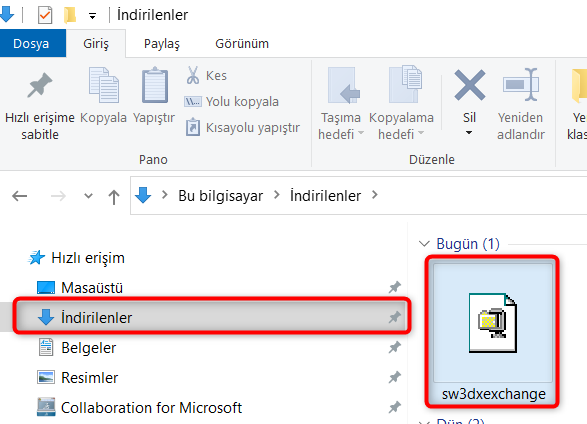The width and height of the screenshot is (587, 424).
Task: Click the Hızlı erişime sabitle pin icon
Action: point(40,85)
